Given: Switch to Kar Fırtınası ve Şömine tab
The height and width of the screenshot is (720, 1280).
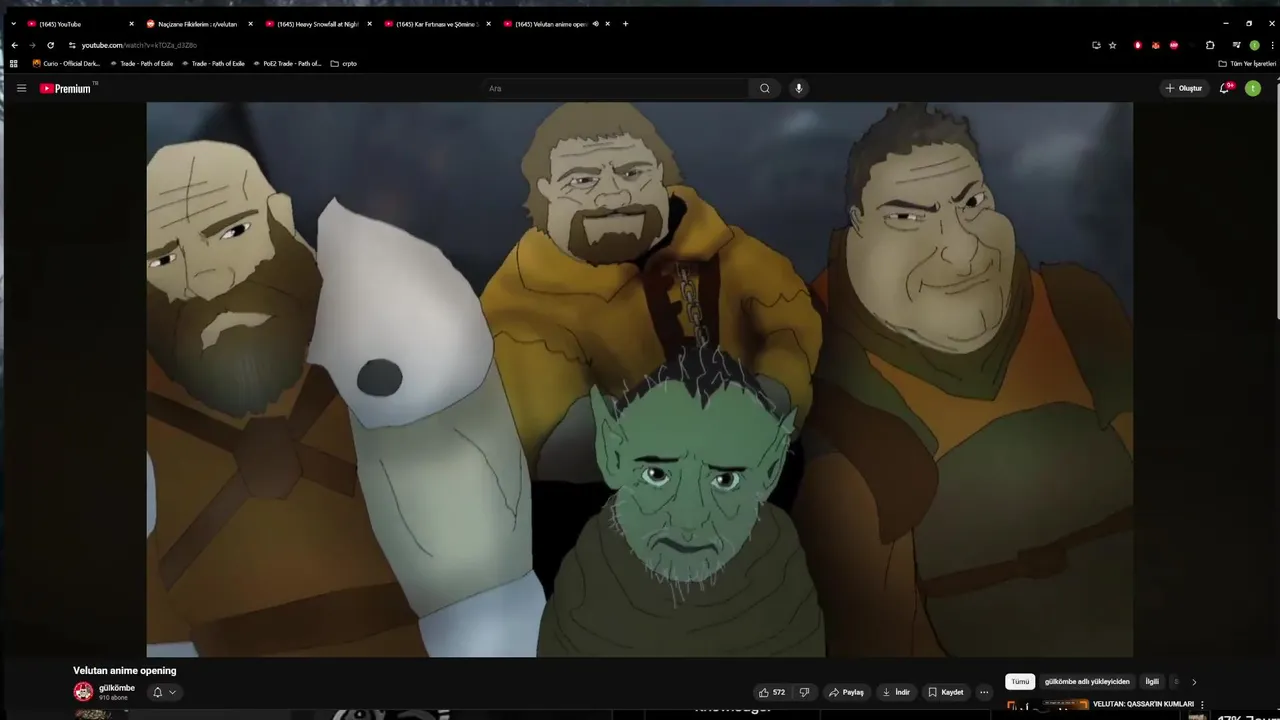Looking at the screenshot, I should pos(437,23).
